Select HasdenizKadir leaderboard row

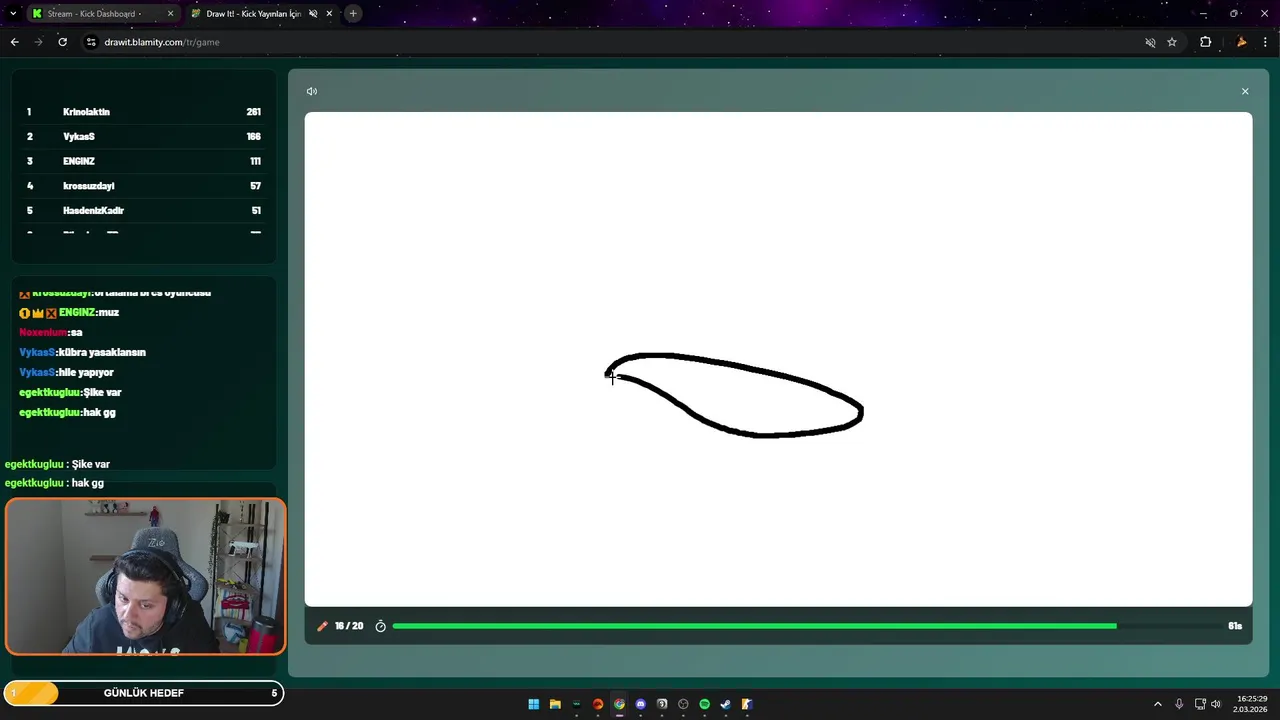tap(144, 211)
